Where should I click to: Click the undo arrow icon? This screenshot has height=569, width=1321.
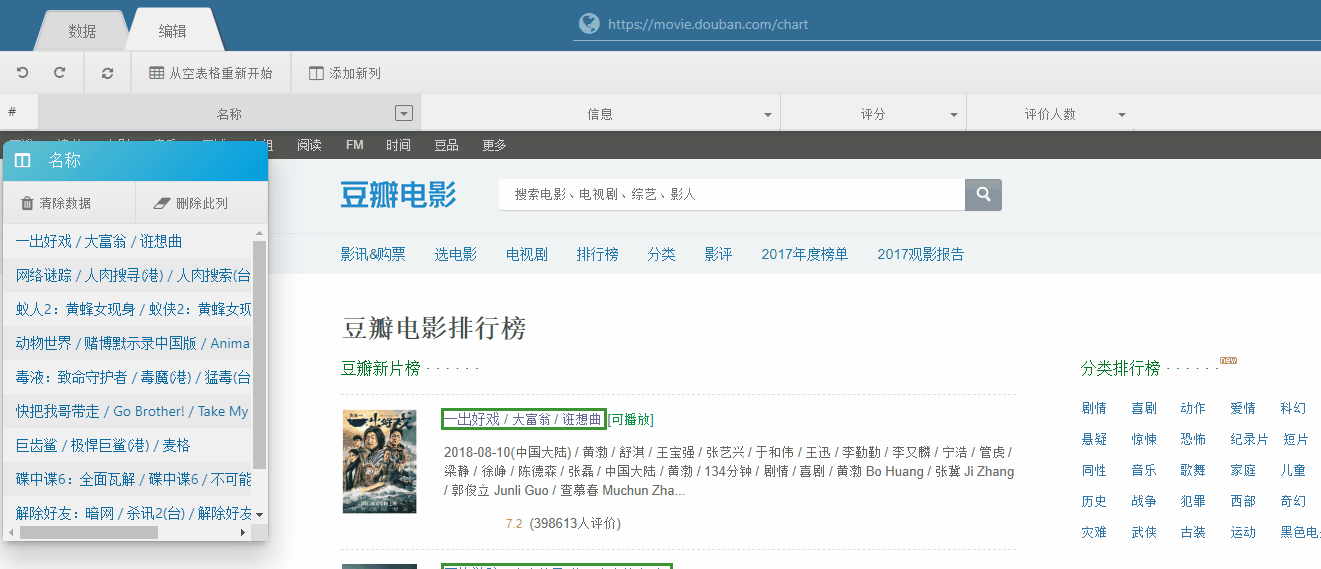(22, 73)
